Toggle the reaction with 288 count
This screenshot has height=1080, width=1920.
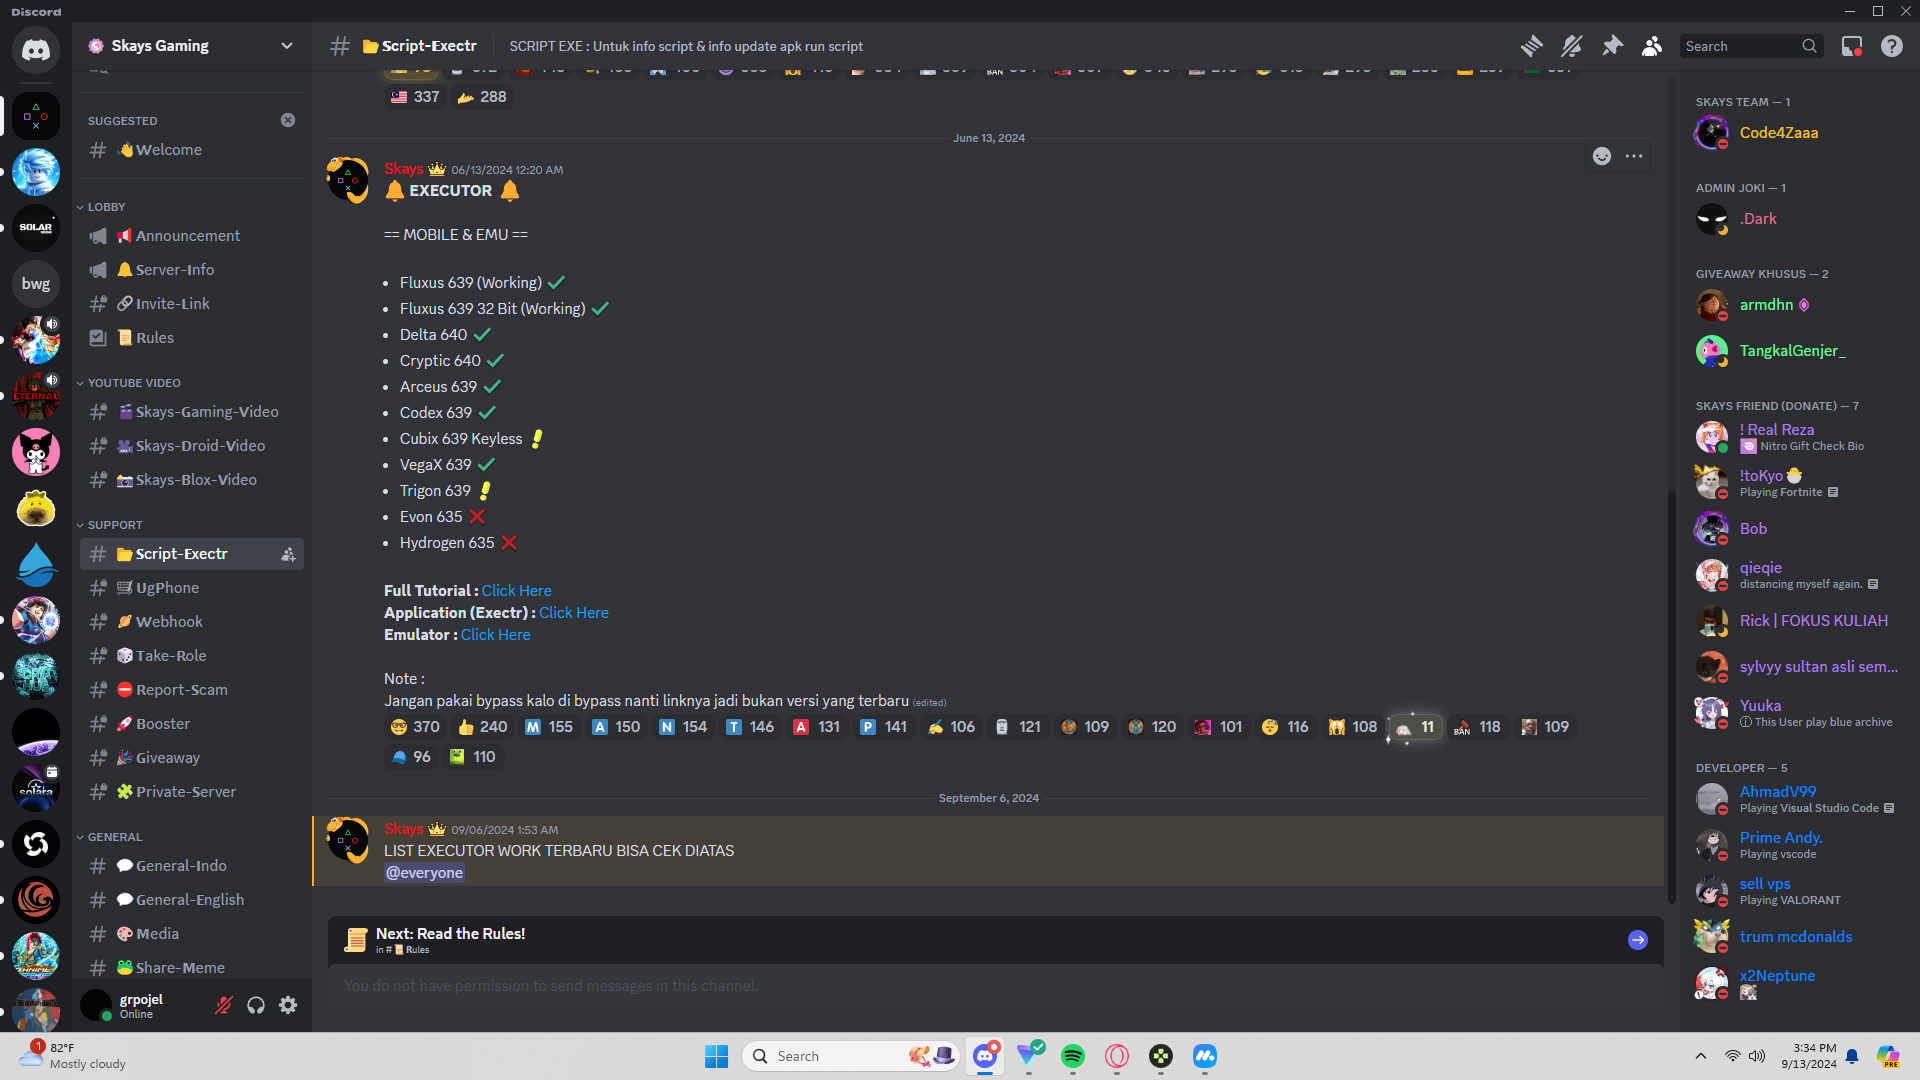point(482,97)
